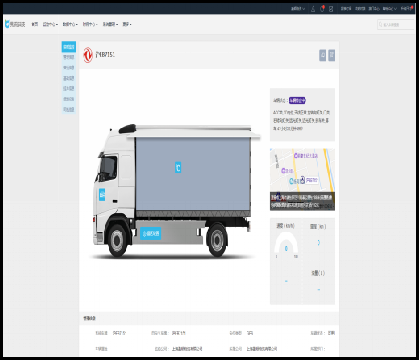Click the user profile icon in top bar
This screenshot has width=420, height=361.
tap(313, 9)
